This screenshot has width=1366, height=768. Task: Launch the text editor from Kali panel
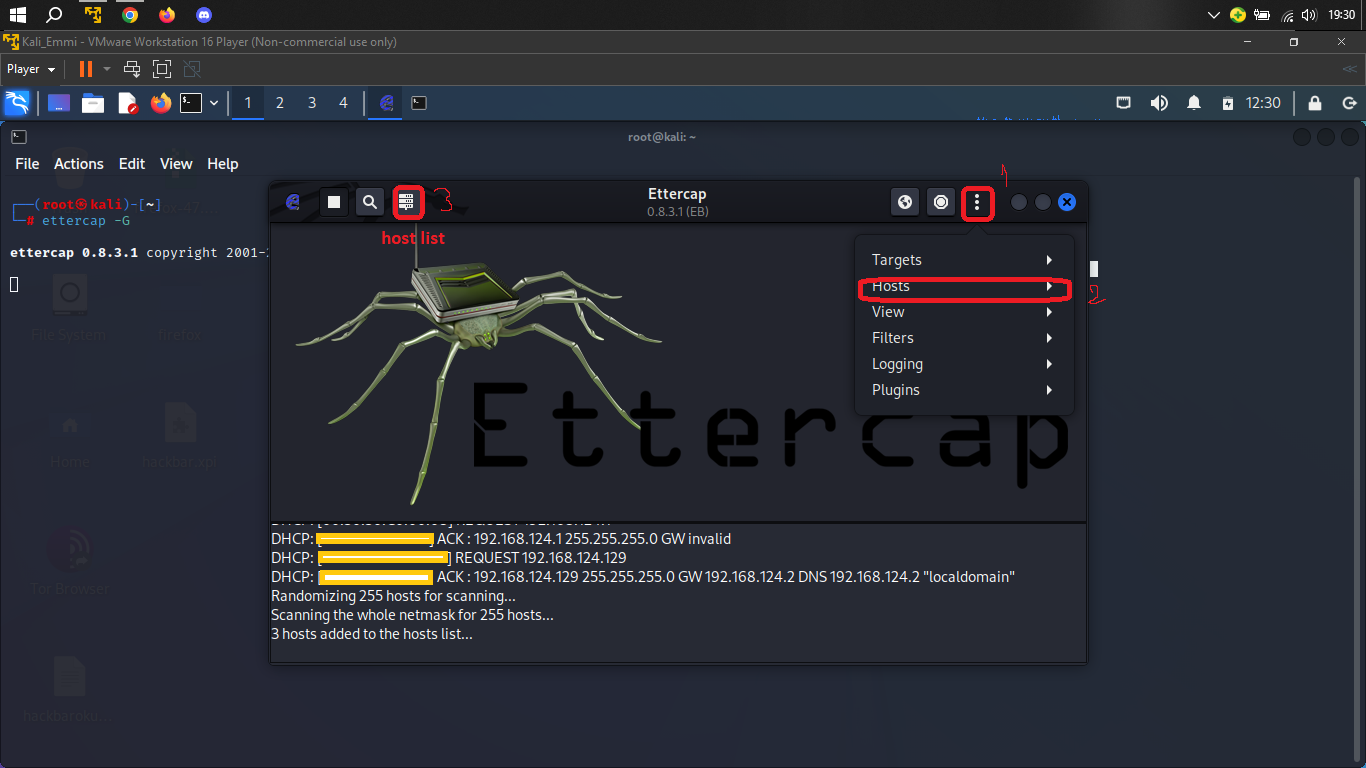[127, 103]
